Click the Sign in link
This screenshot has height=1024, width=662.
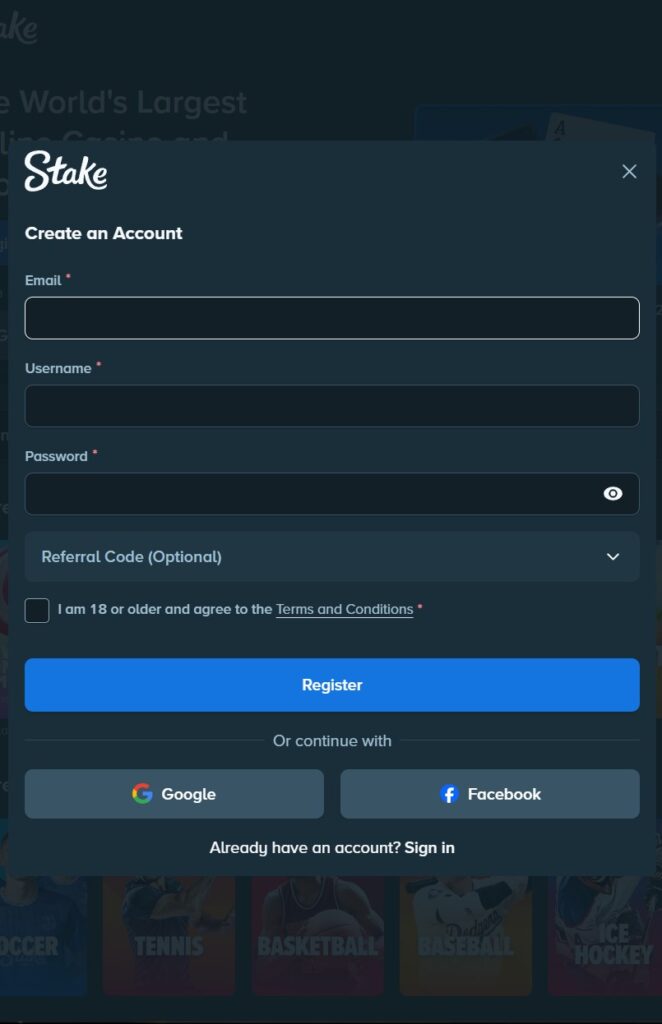429,848
